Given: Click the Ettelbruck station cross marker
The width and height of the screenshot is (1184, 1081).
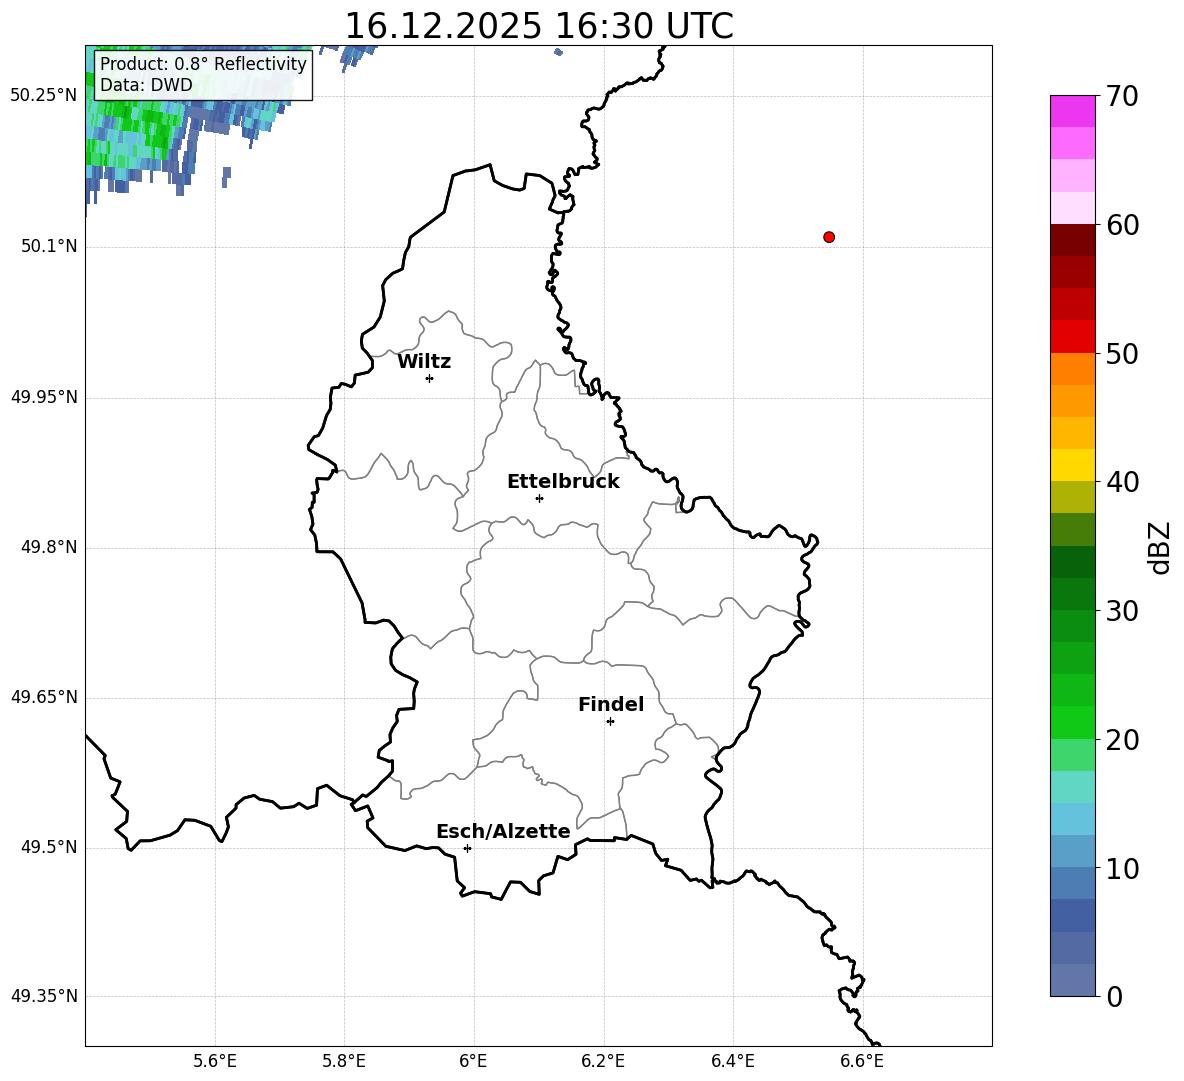Looking at the screenshot, I should coord(539,498).
